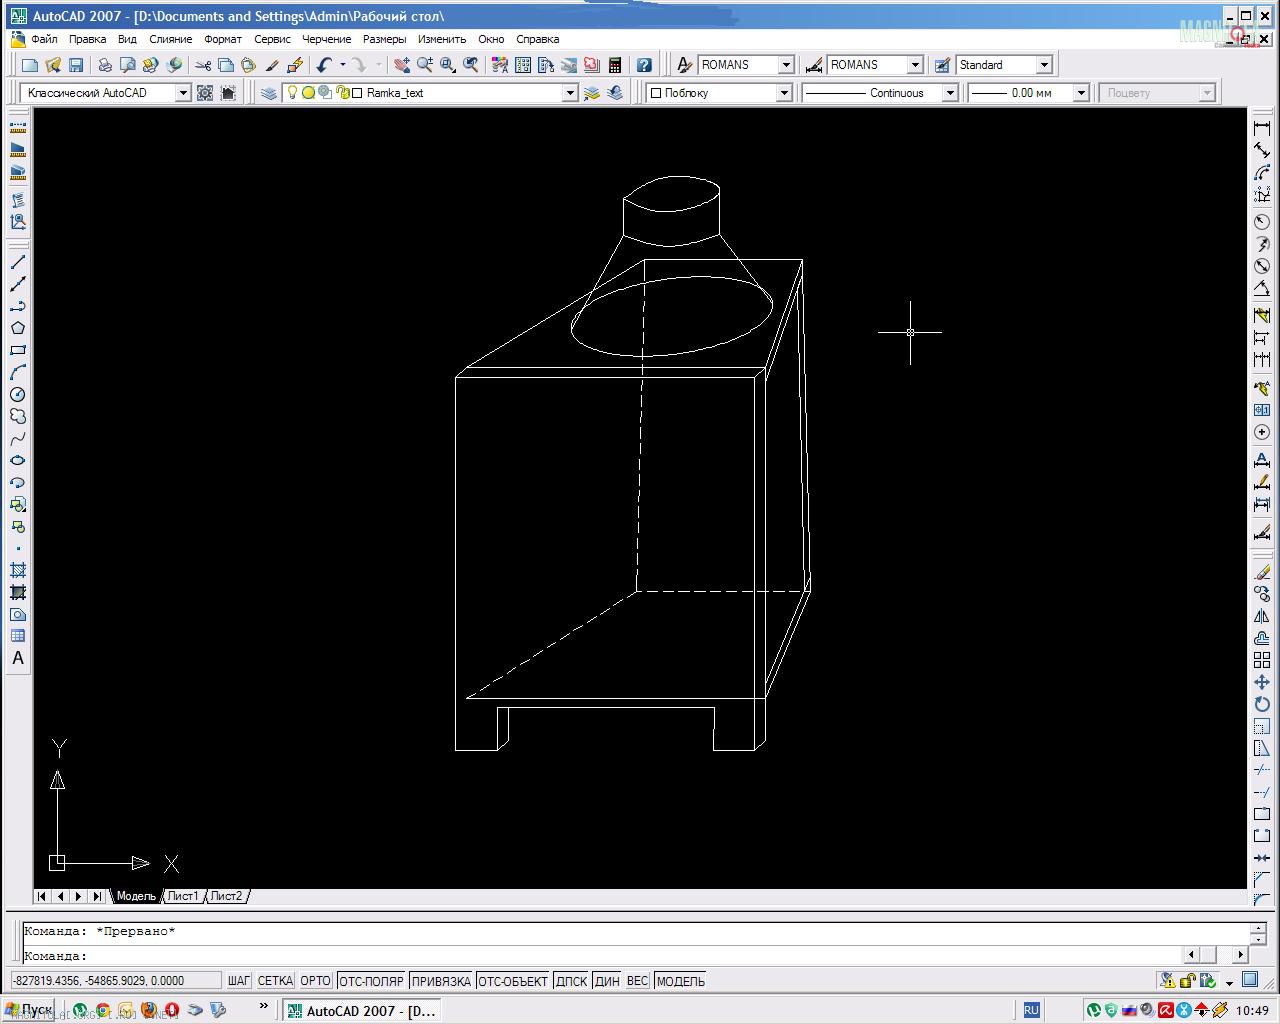Click the AutoCAD 2007 taskbar button
This screenshot has height=1024, width=1280.
point(362,1011)
